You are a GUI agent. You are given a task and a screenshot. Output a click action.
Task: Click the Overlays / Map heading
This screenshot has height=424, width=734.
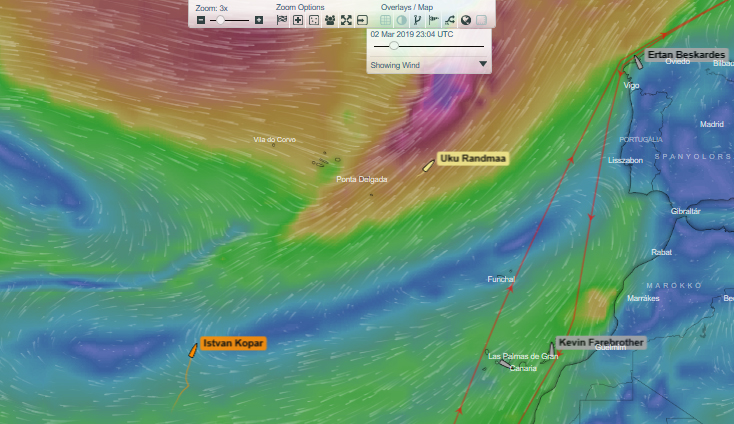tap(407, 7)
